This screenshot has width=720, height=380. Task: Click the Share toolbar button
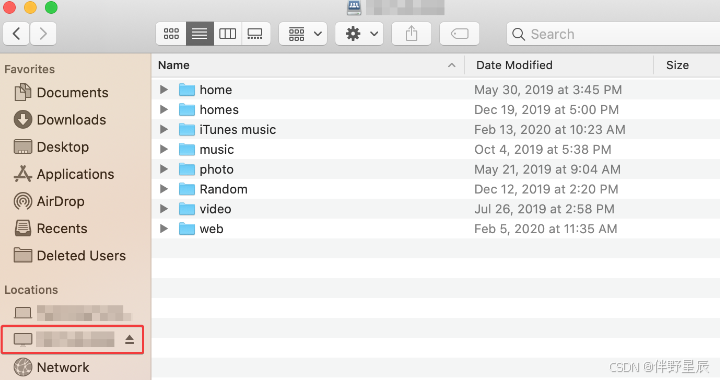click(411, 34)
